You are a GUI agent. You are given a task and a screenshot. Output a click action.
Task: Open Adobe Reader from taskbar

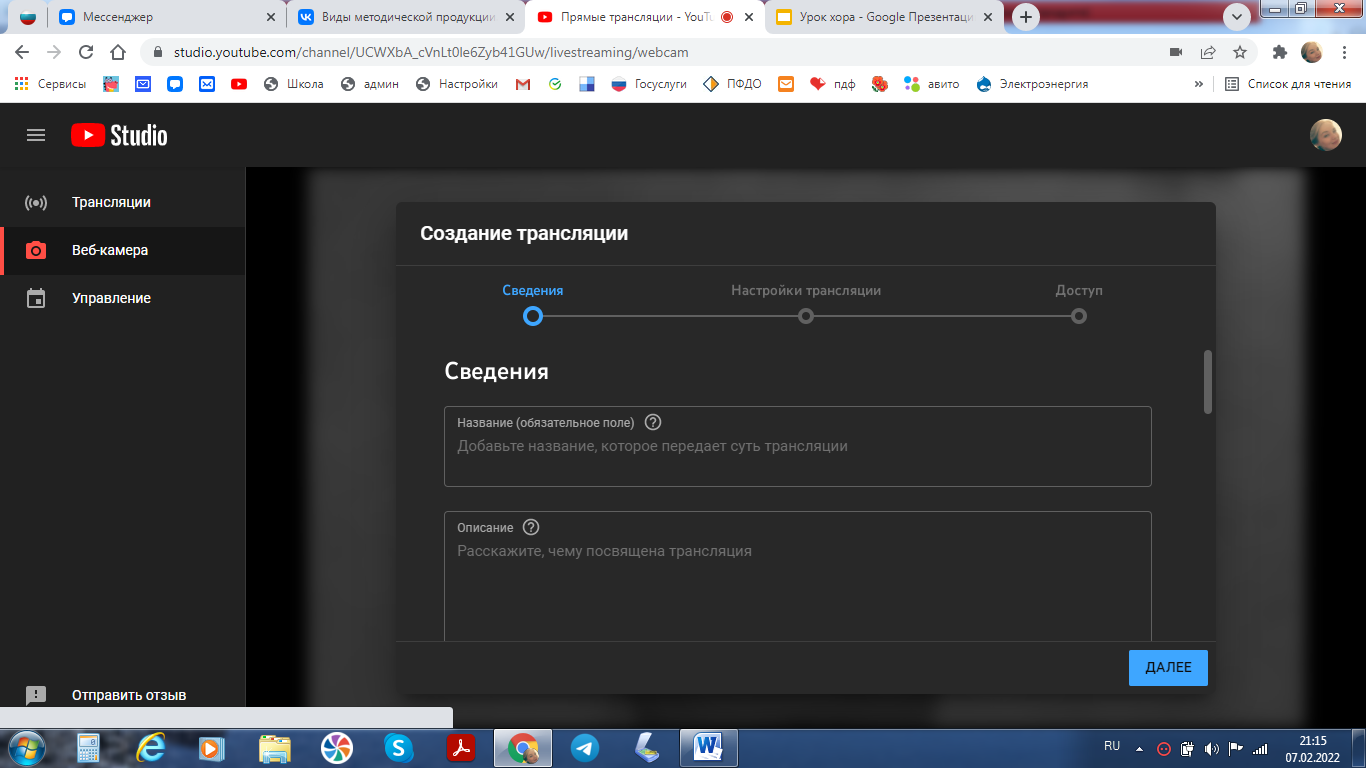[461, 747]
